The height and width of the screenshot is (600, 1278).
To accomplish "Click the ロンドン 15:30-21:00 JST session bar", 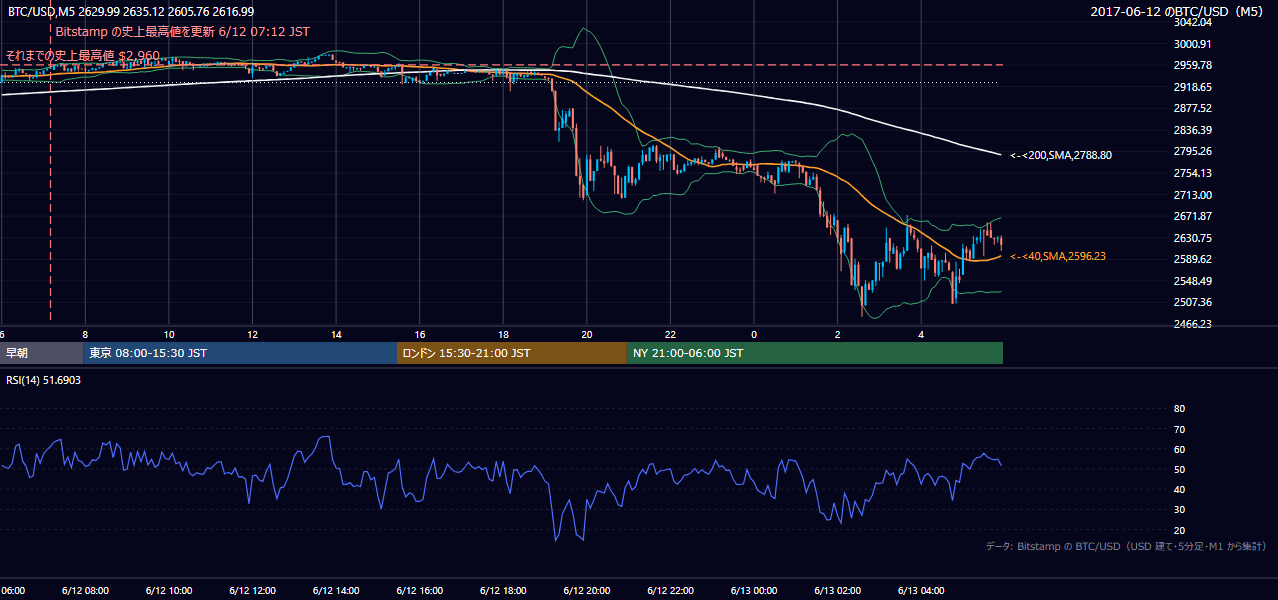I will tap(512, 353).
